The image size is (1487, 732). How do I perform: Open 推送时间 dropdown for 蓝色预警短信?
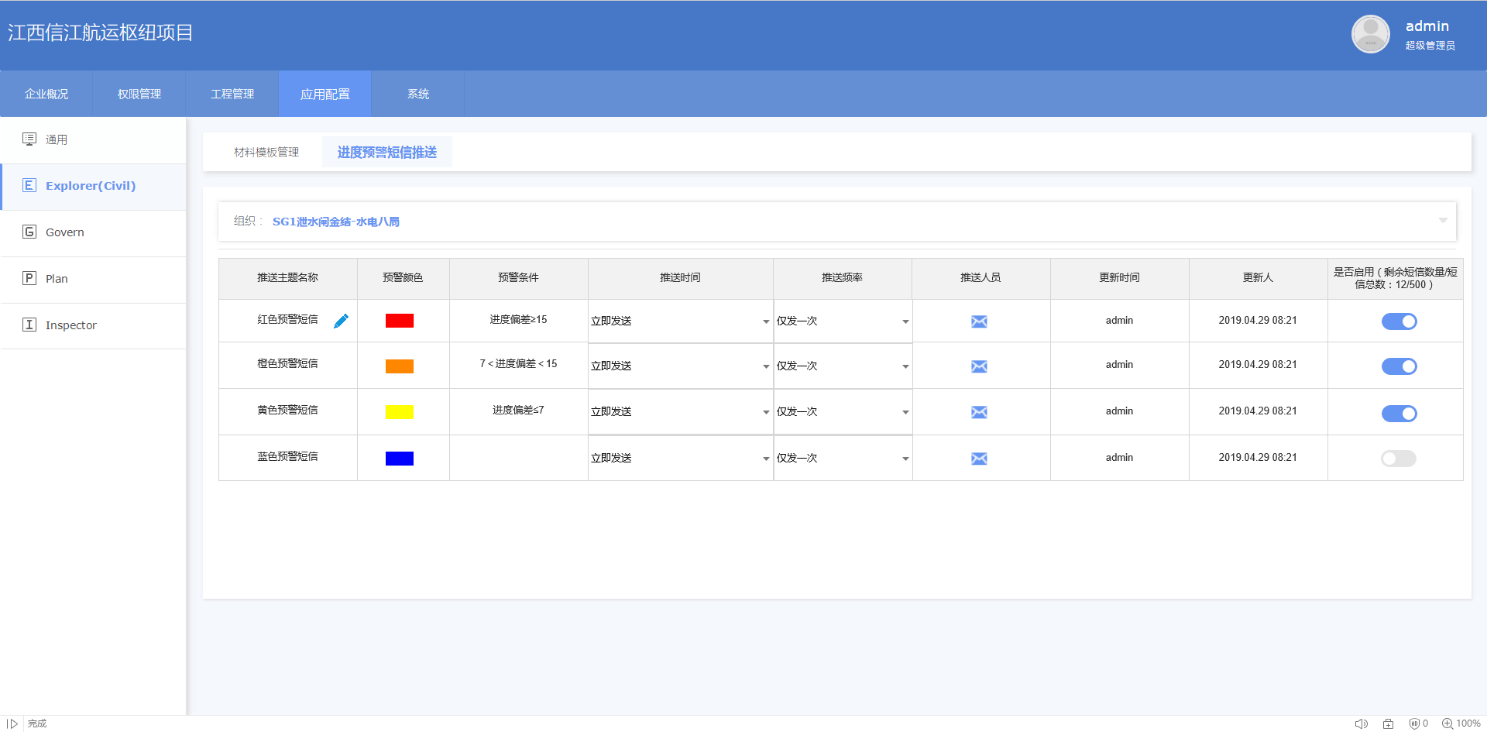(680, 458)
